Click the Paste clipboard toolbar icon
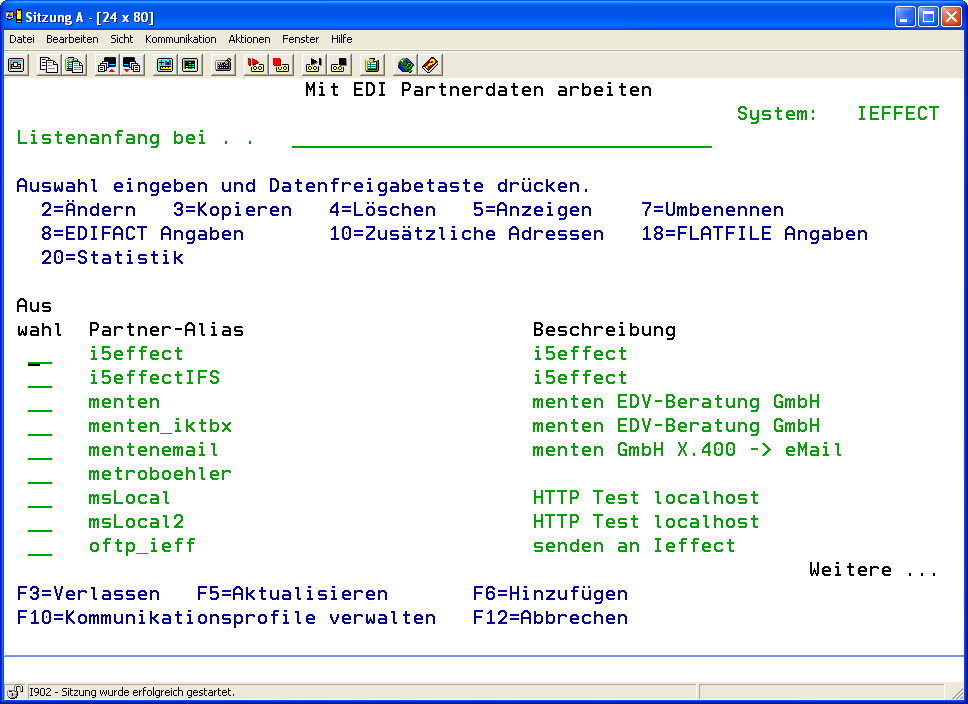 (x=74, y=65)
